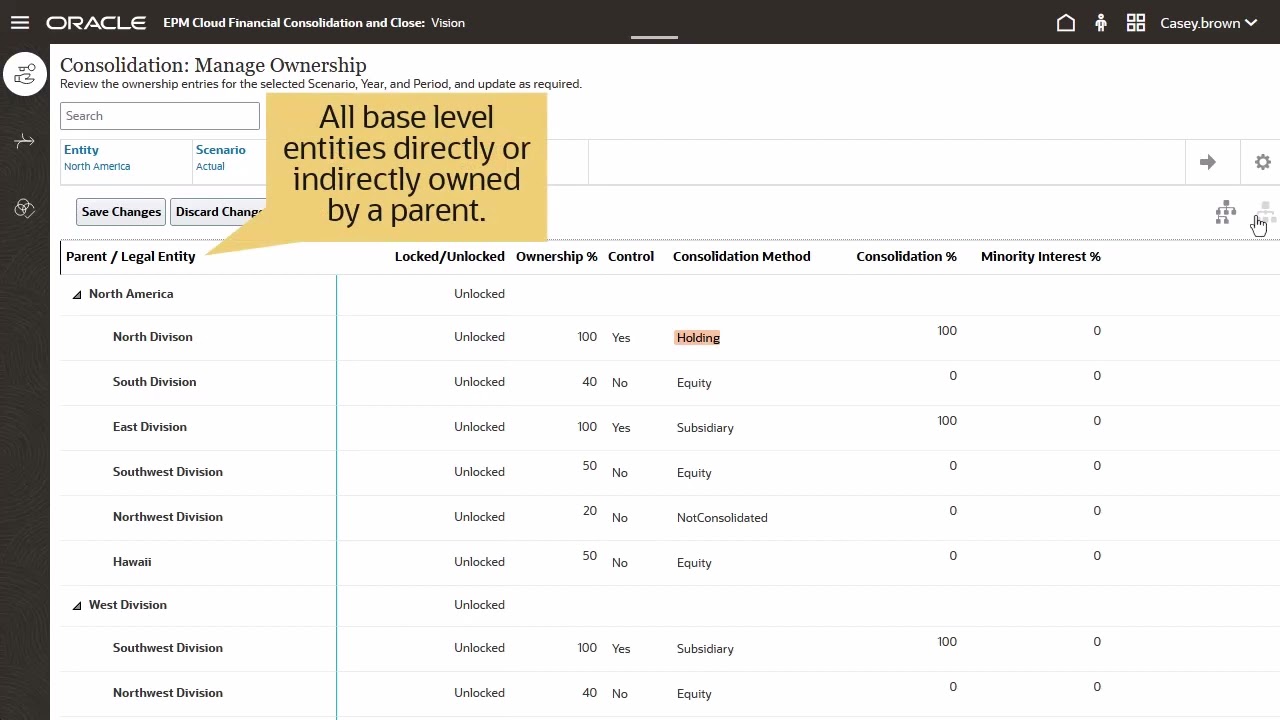1280x720 pixels.
Task: Select the North America tree row
Action: click(131, 294)
